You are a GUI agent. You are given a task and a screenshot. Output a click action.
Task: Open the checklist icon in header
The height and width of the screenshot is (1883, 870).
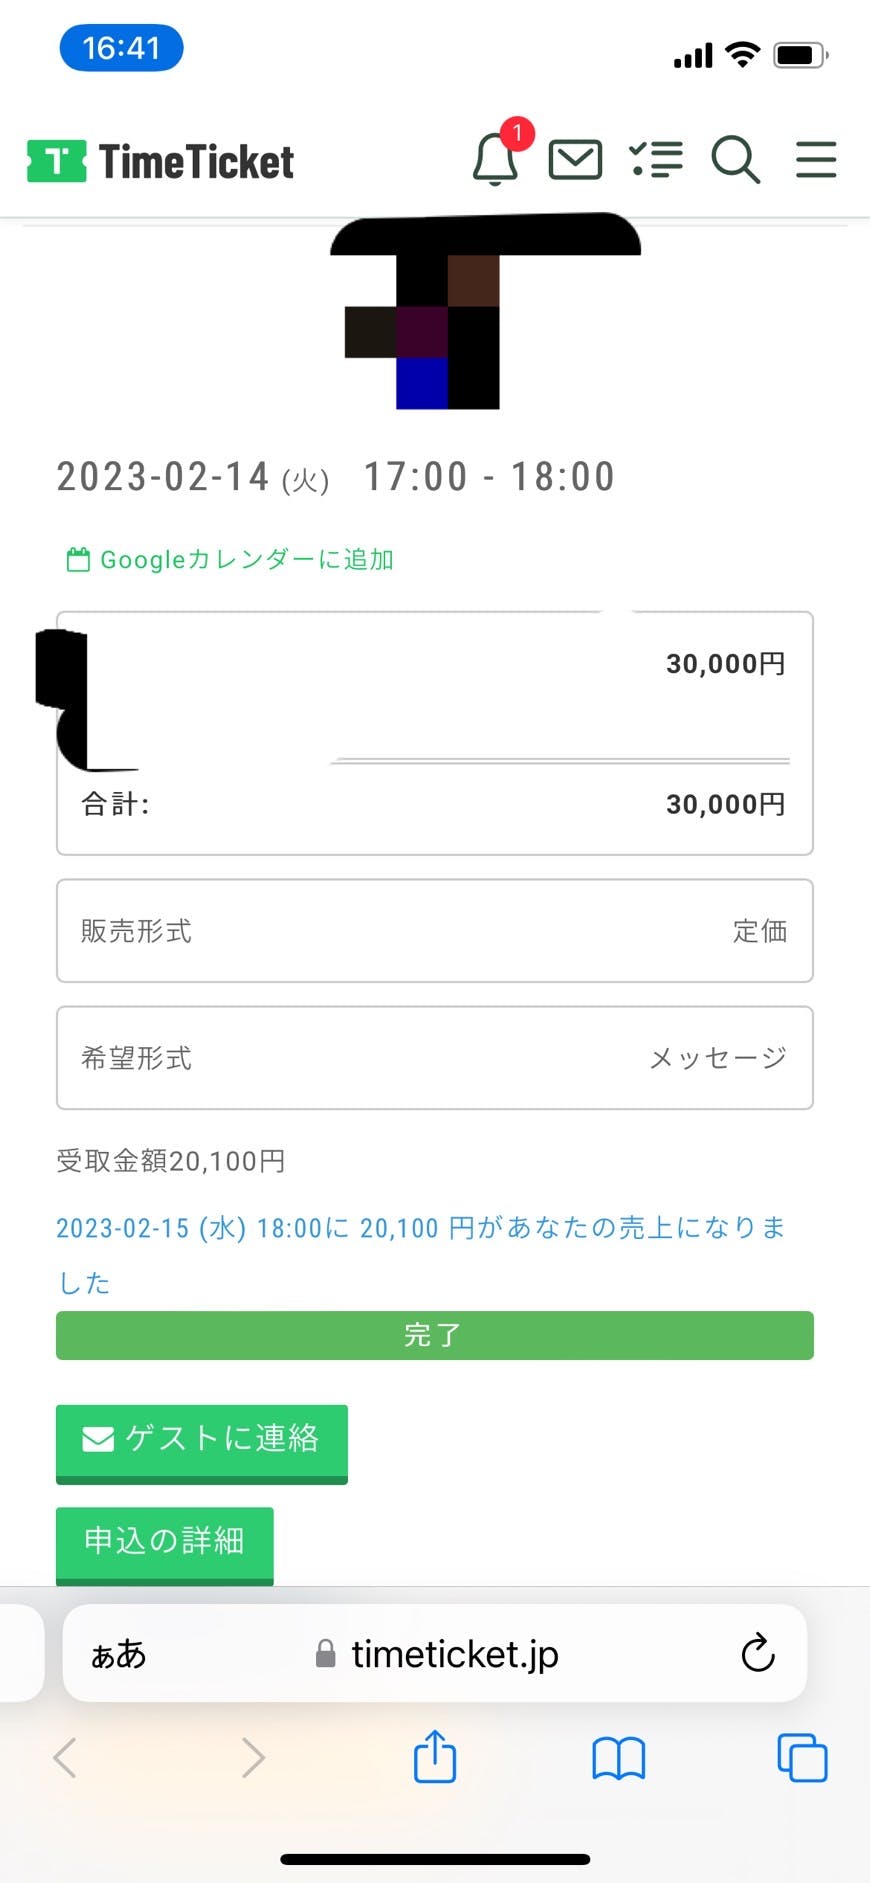click(656, 159)
